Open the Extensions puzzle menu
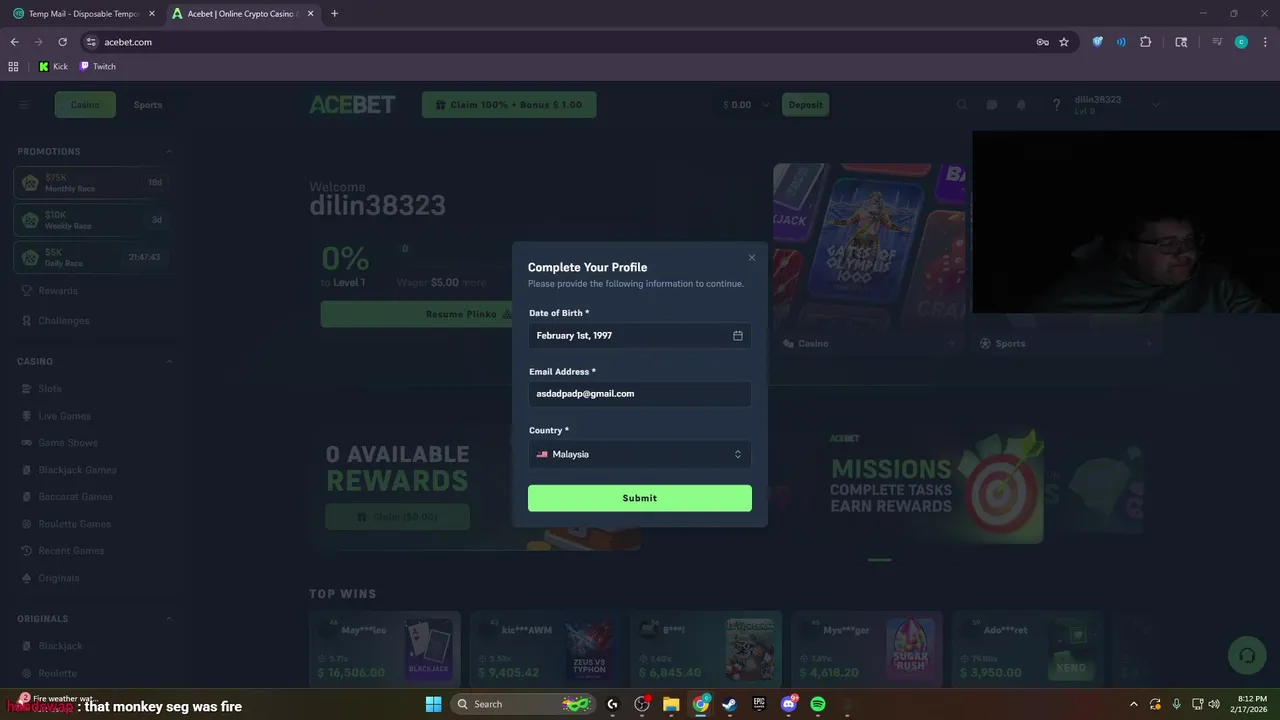1280x720 pixels. pos(1146,42)
